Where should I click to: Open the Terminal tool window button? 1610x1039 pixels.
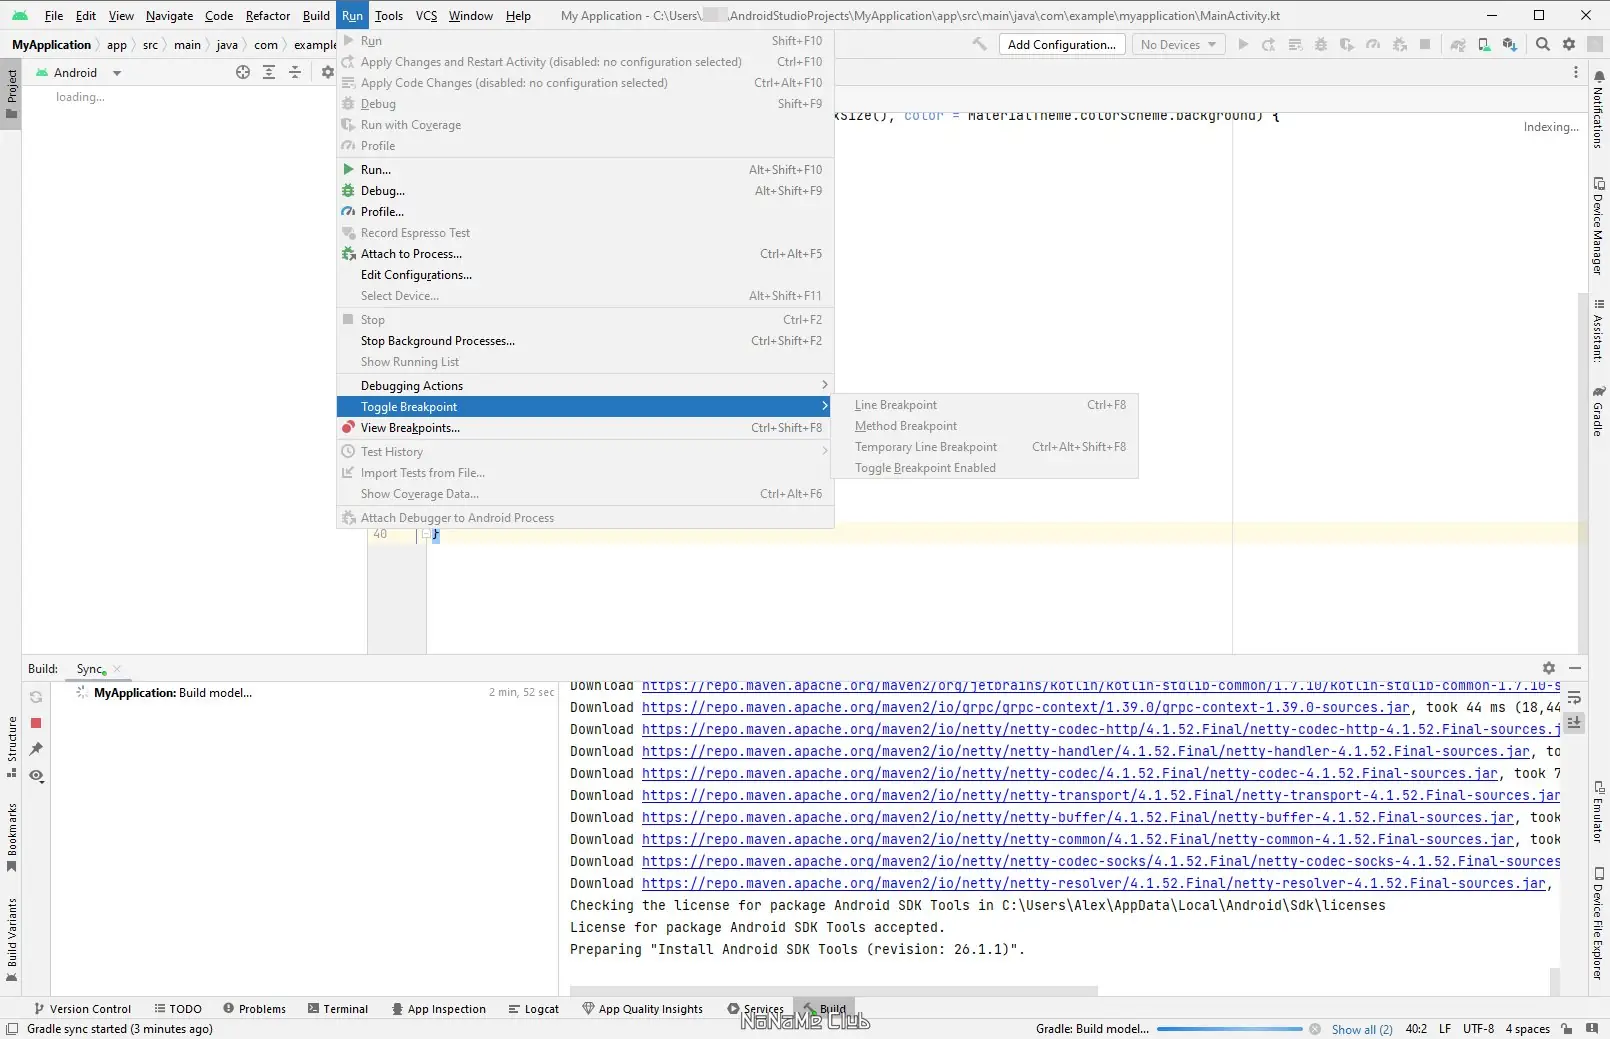click(338, 1009)
